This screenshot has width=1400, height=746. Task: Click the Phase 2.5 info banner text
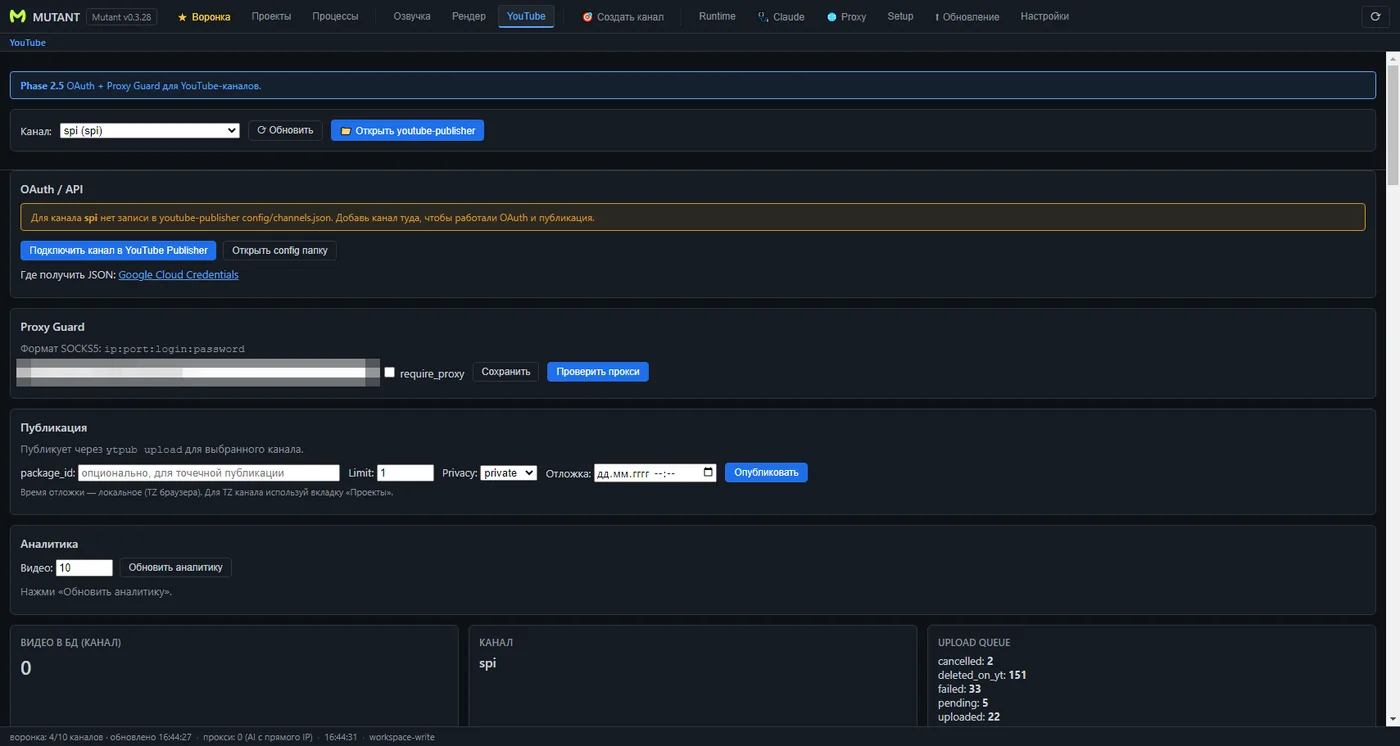point(141,86)
